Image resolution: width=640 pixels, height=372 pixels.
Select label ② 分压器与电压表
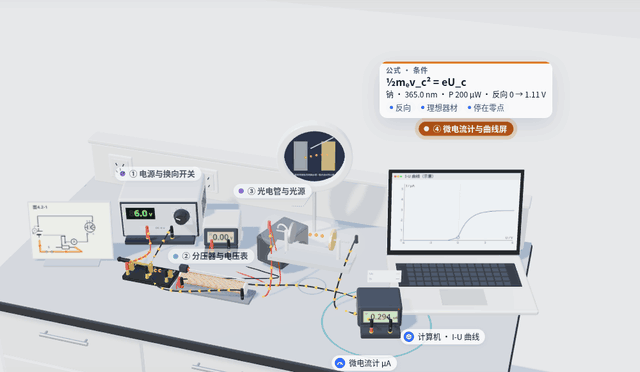(x=211, y=256)
